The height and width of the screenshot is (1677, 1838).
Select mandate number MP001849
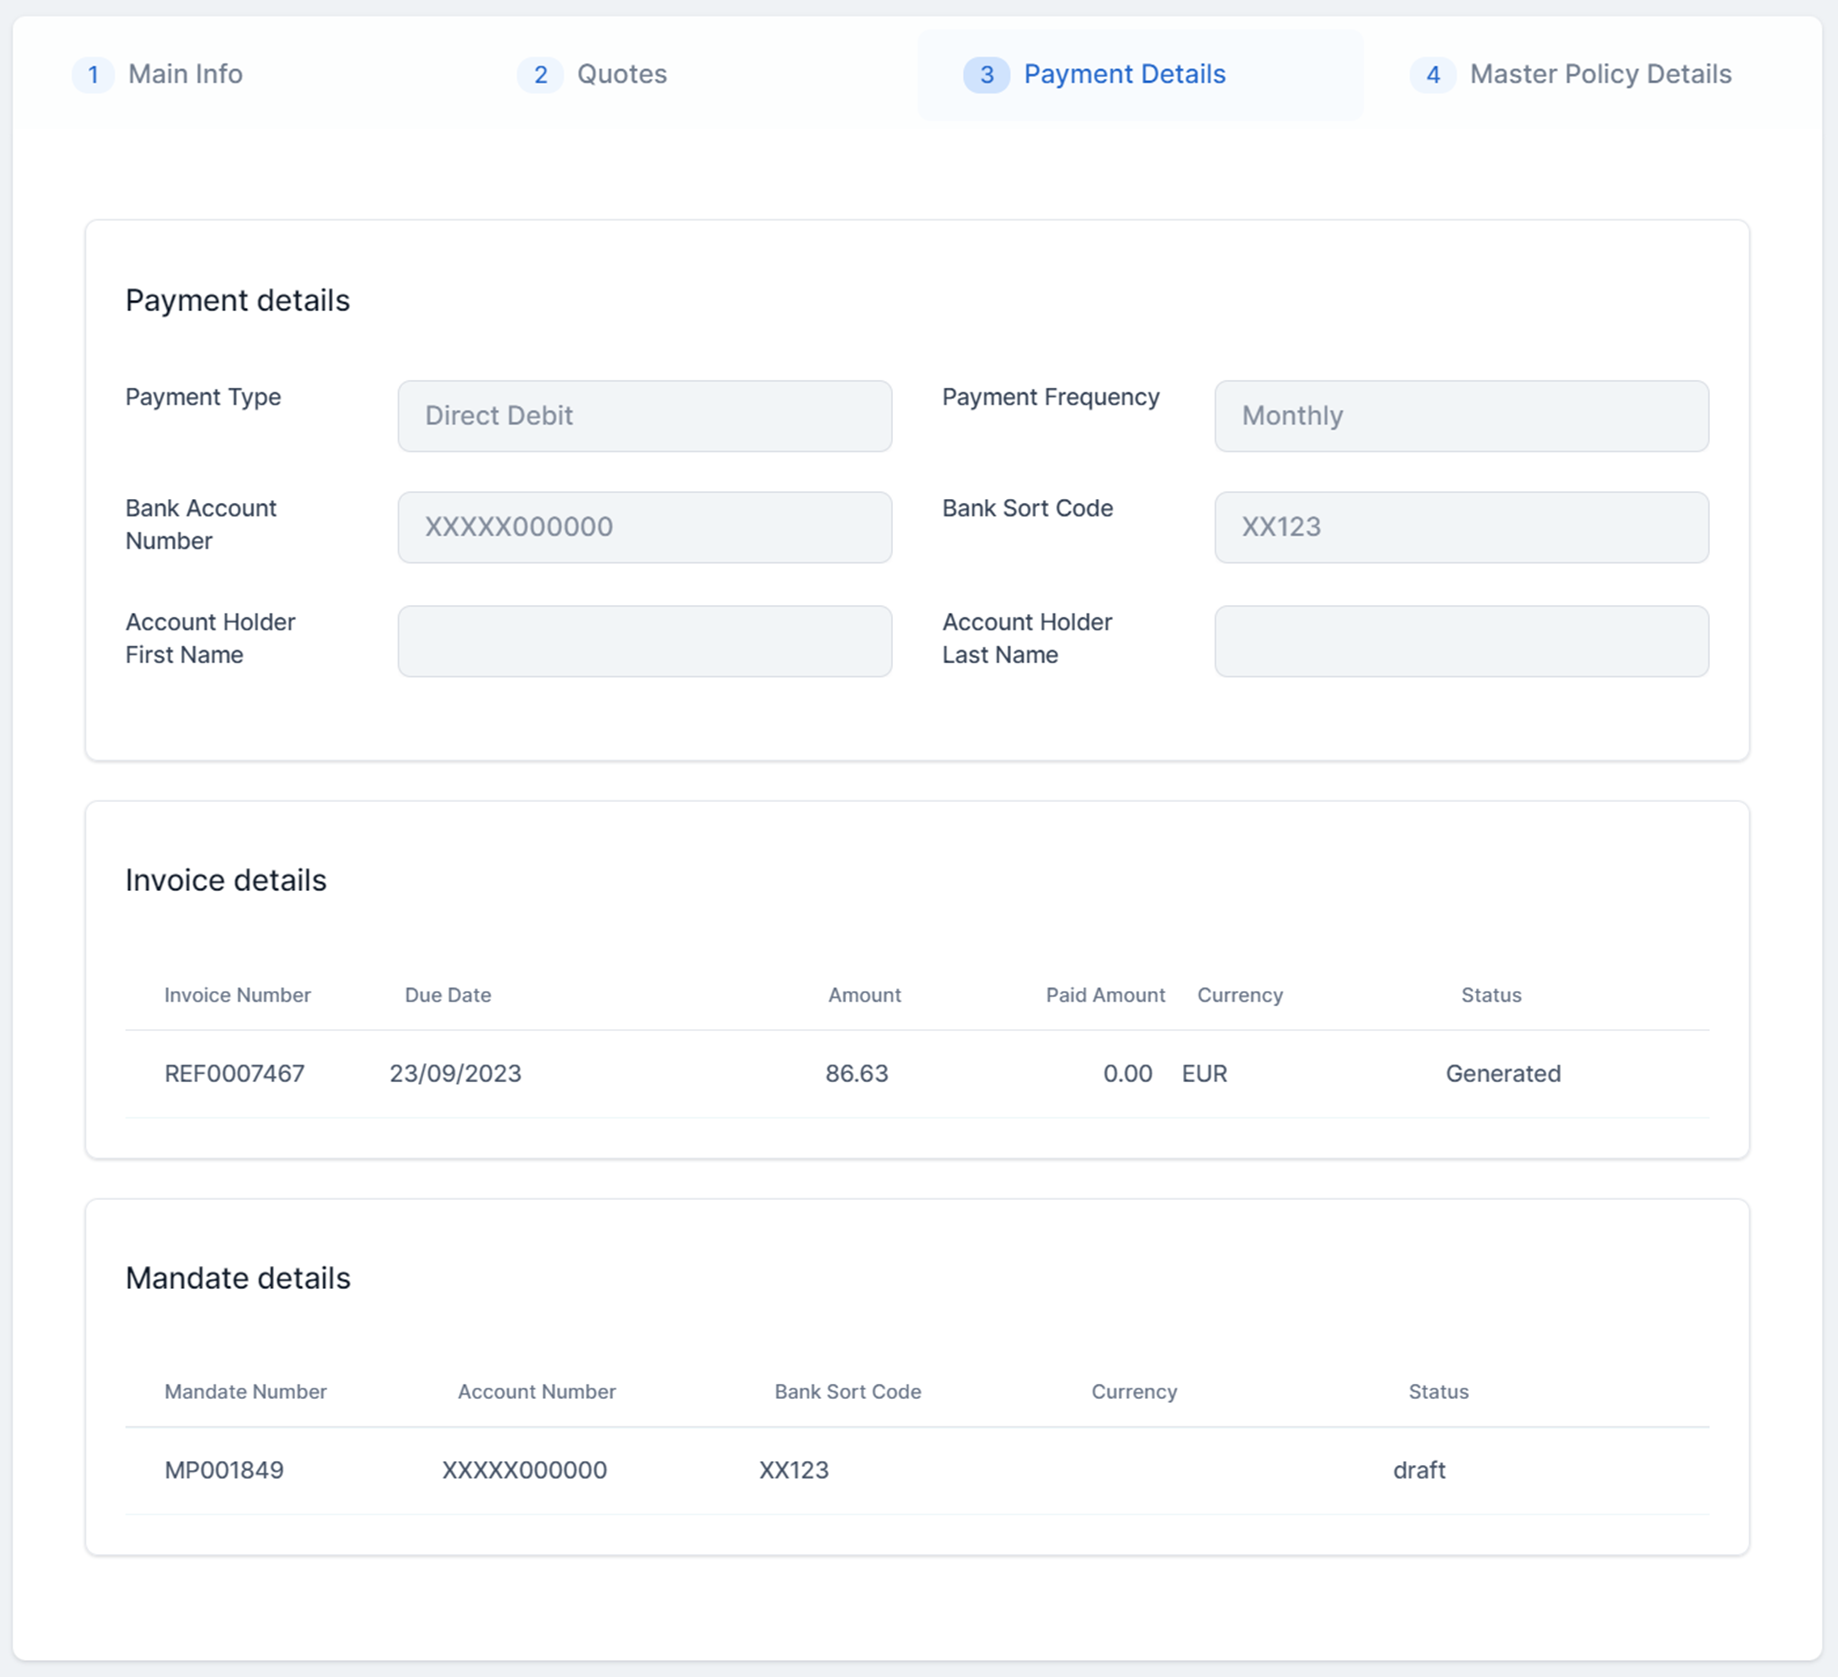coord(224,1470)
